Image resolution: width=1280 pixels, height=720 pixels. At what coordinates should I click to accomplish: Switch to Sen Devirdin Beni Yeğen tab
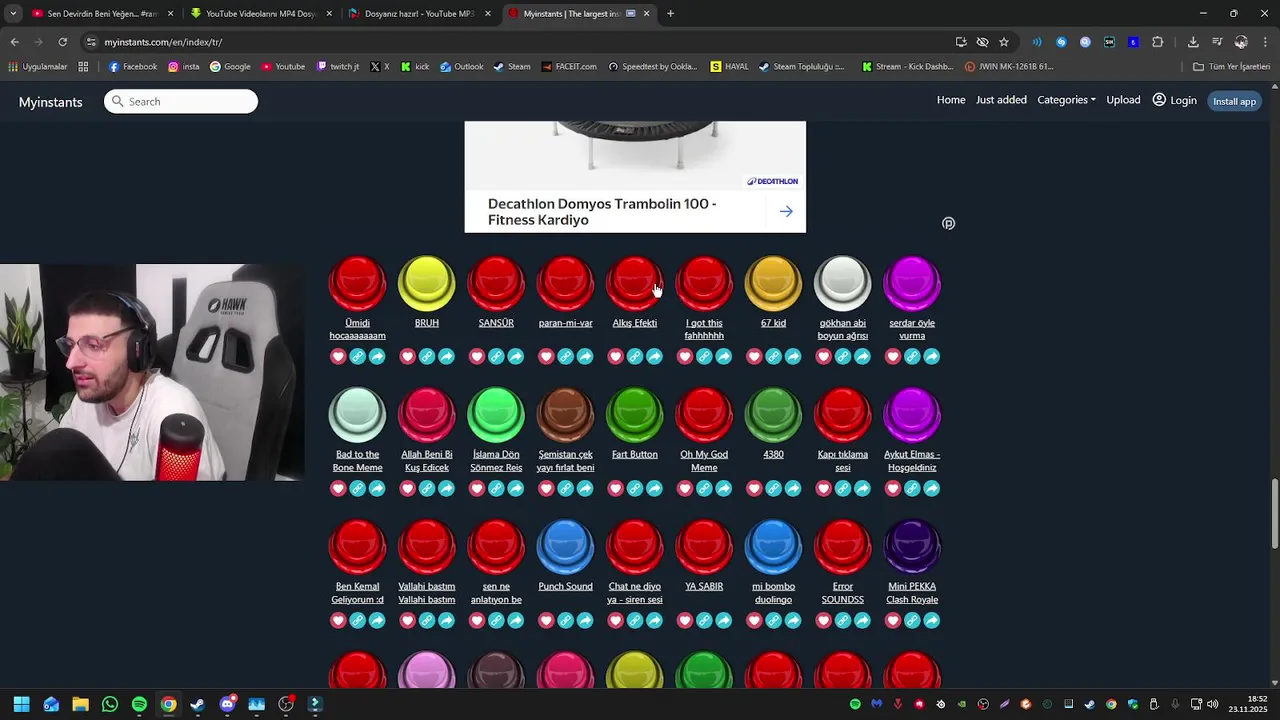100,13
